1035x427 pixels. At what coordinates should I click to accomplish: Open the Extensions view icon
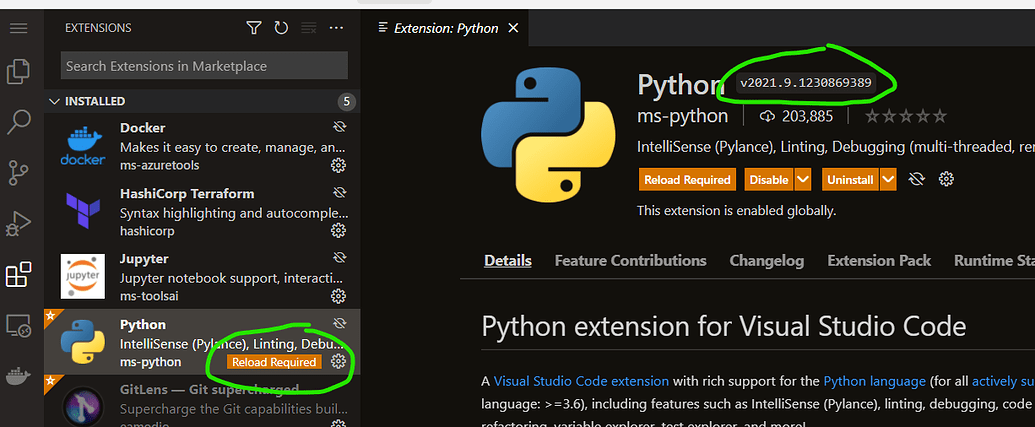(18, 275)
